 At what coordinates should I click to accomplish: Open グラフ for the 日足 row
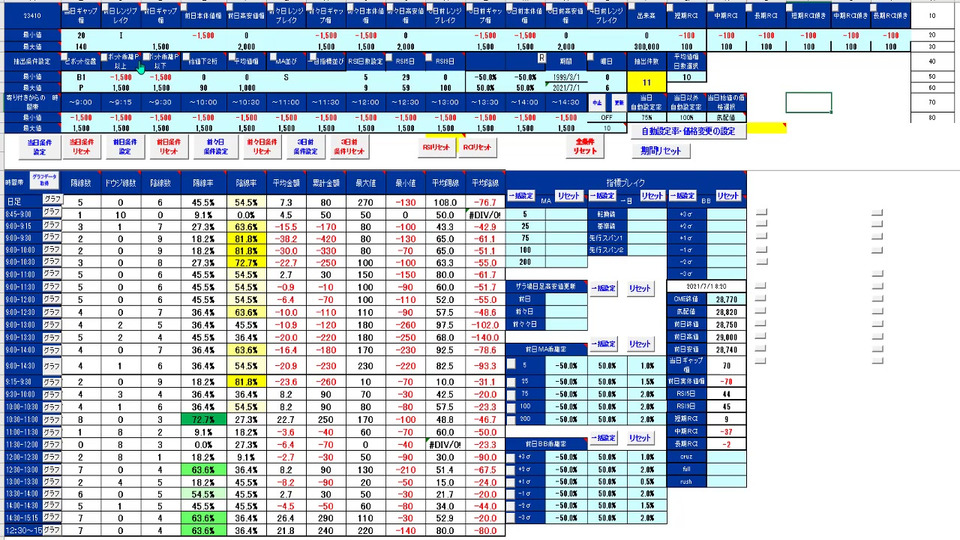51,200
